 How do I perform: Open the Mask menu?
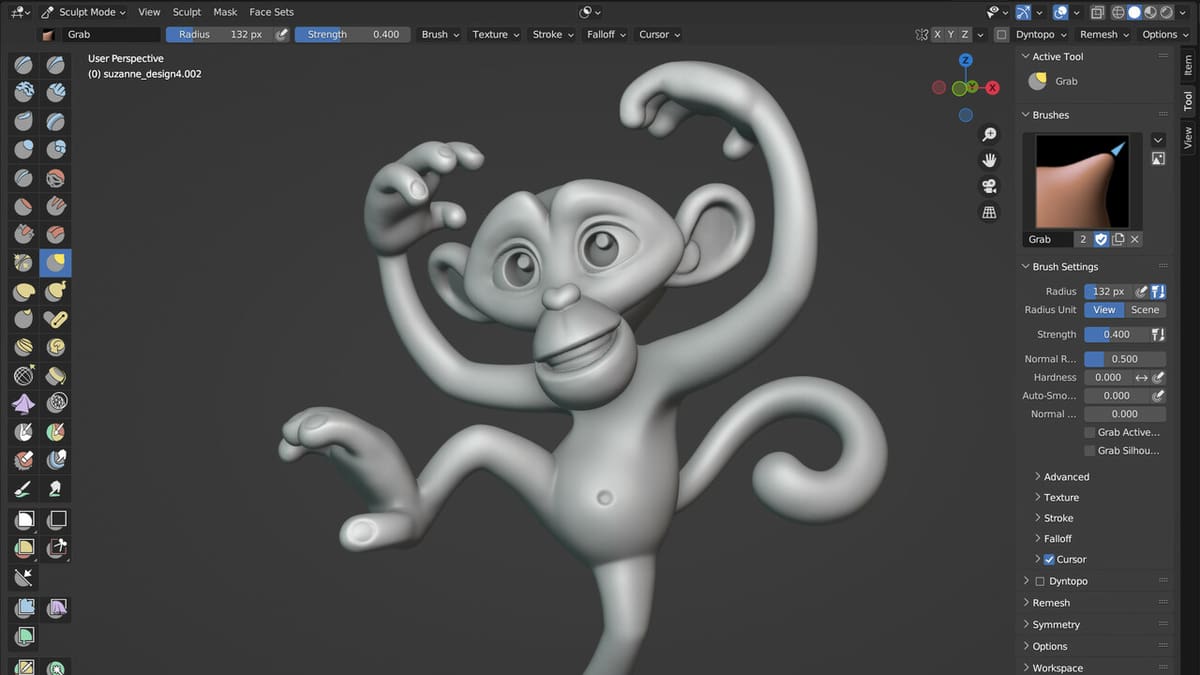[x=225, y=12]
